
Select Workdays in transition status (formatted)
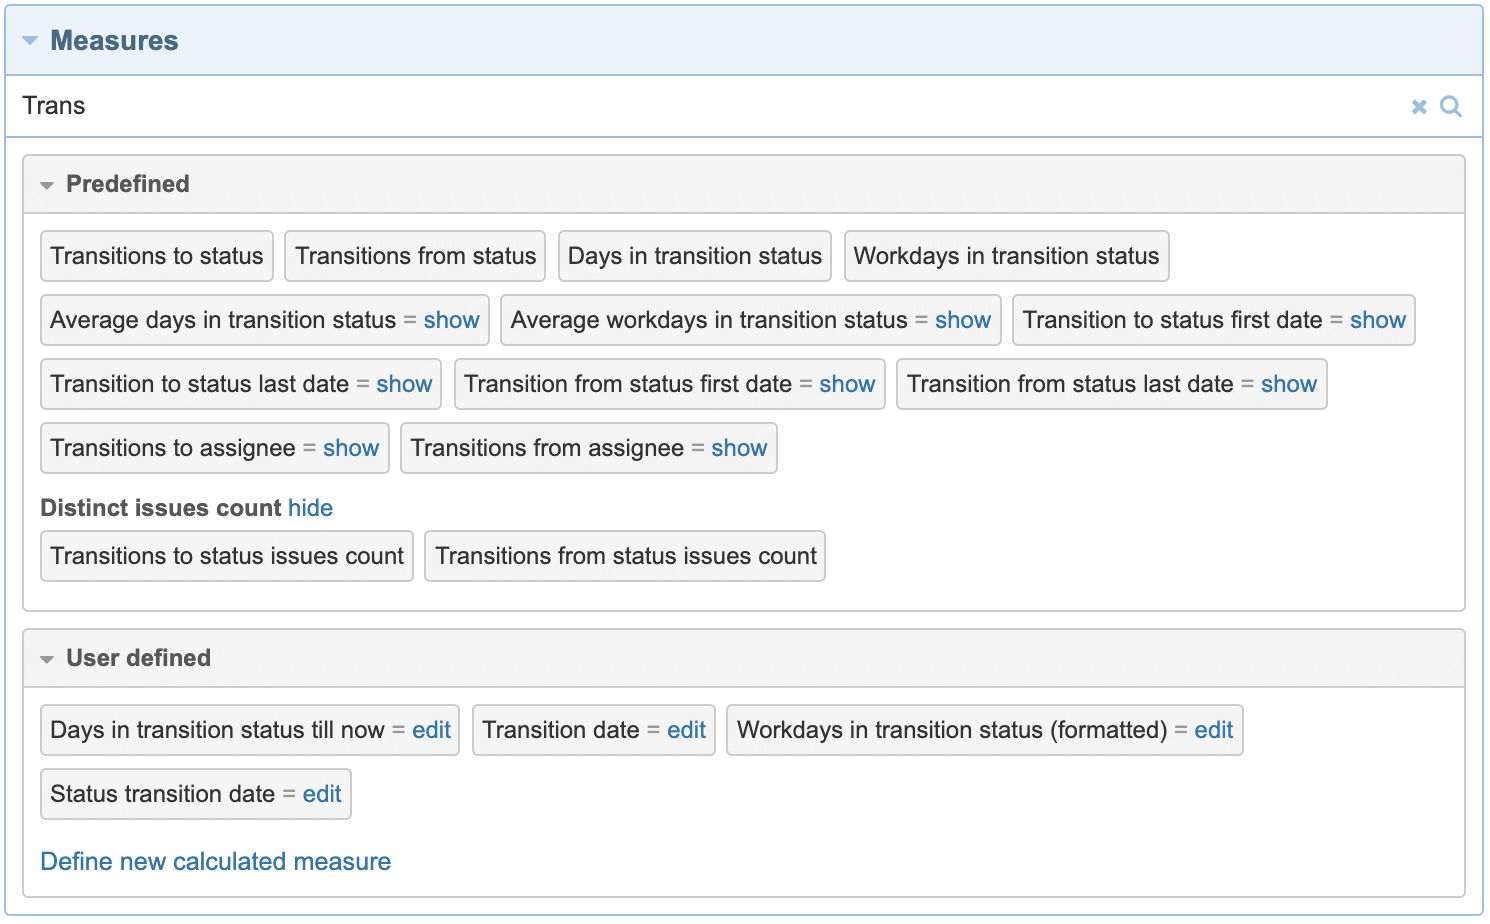coord(952,730)
